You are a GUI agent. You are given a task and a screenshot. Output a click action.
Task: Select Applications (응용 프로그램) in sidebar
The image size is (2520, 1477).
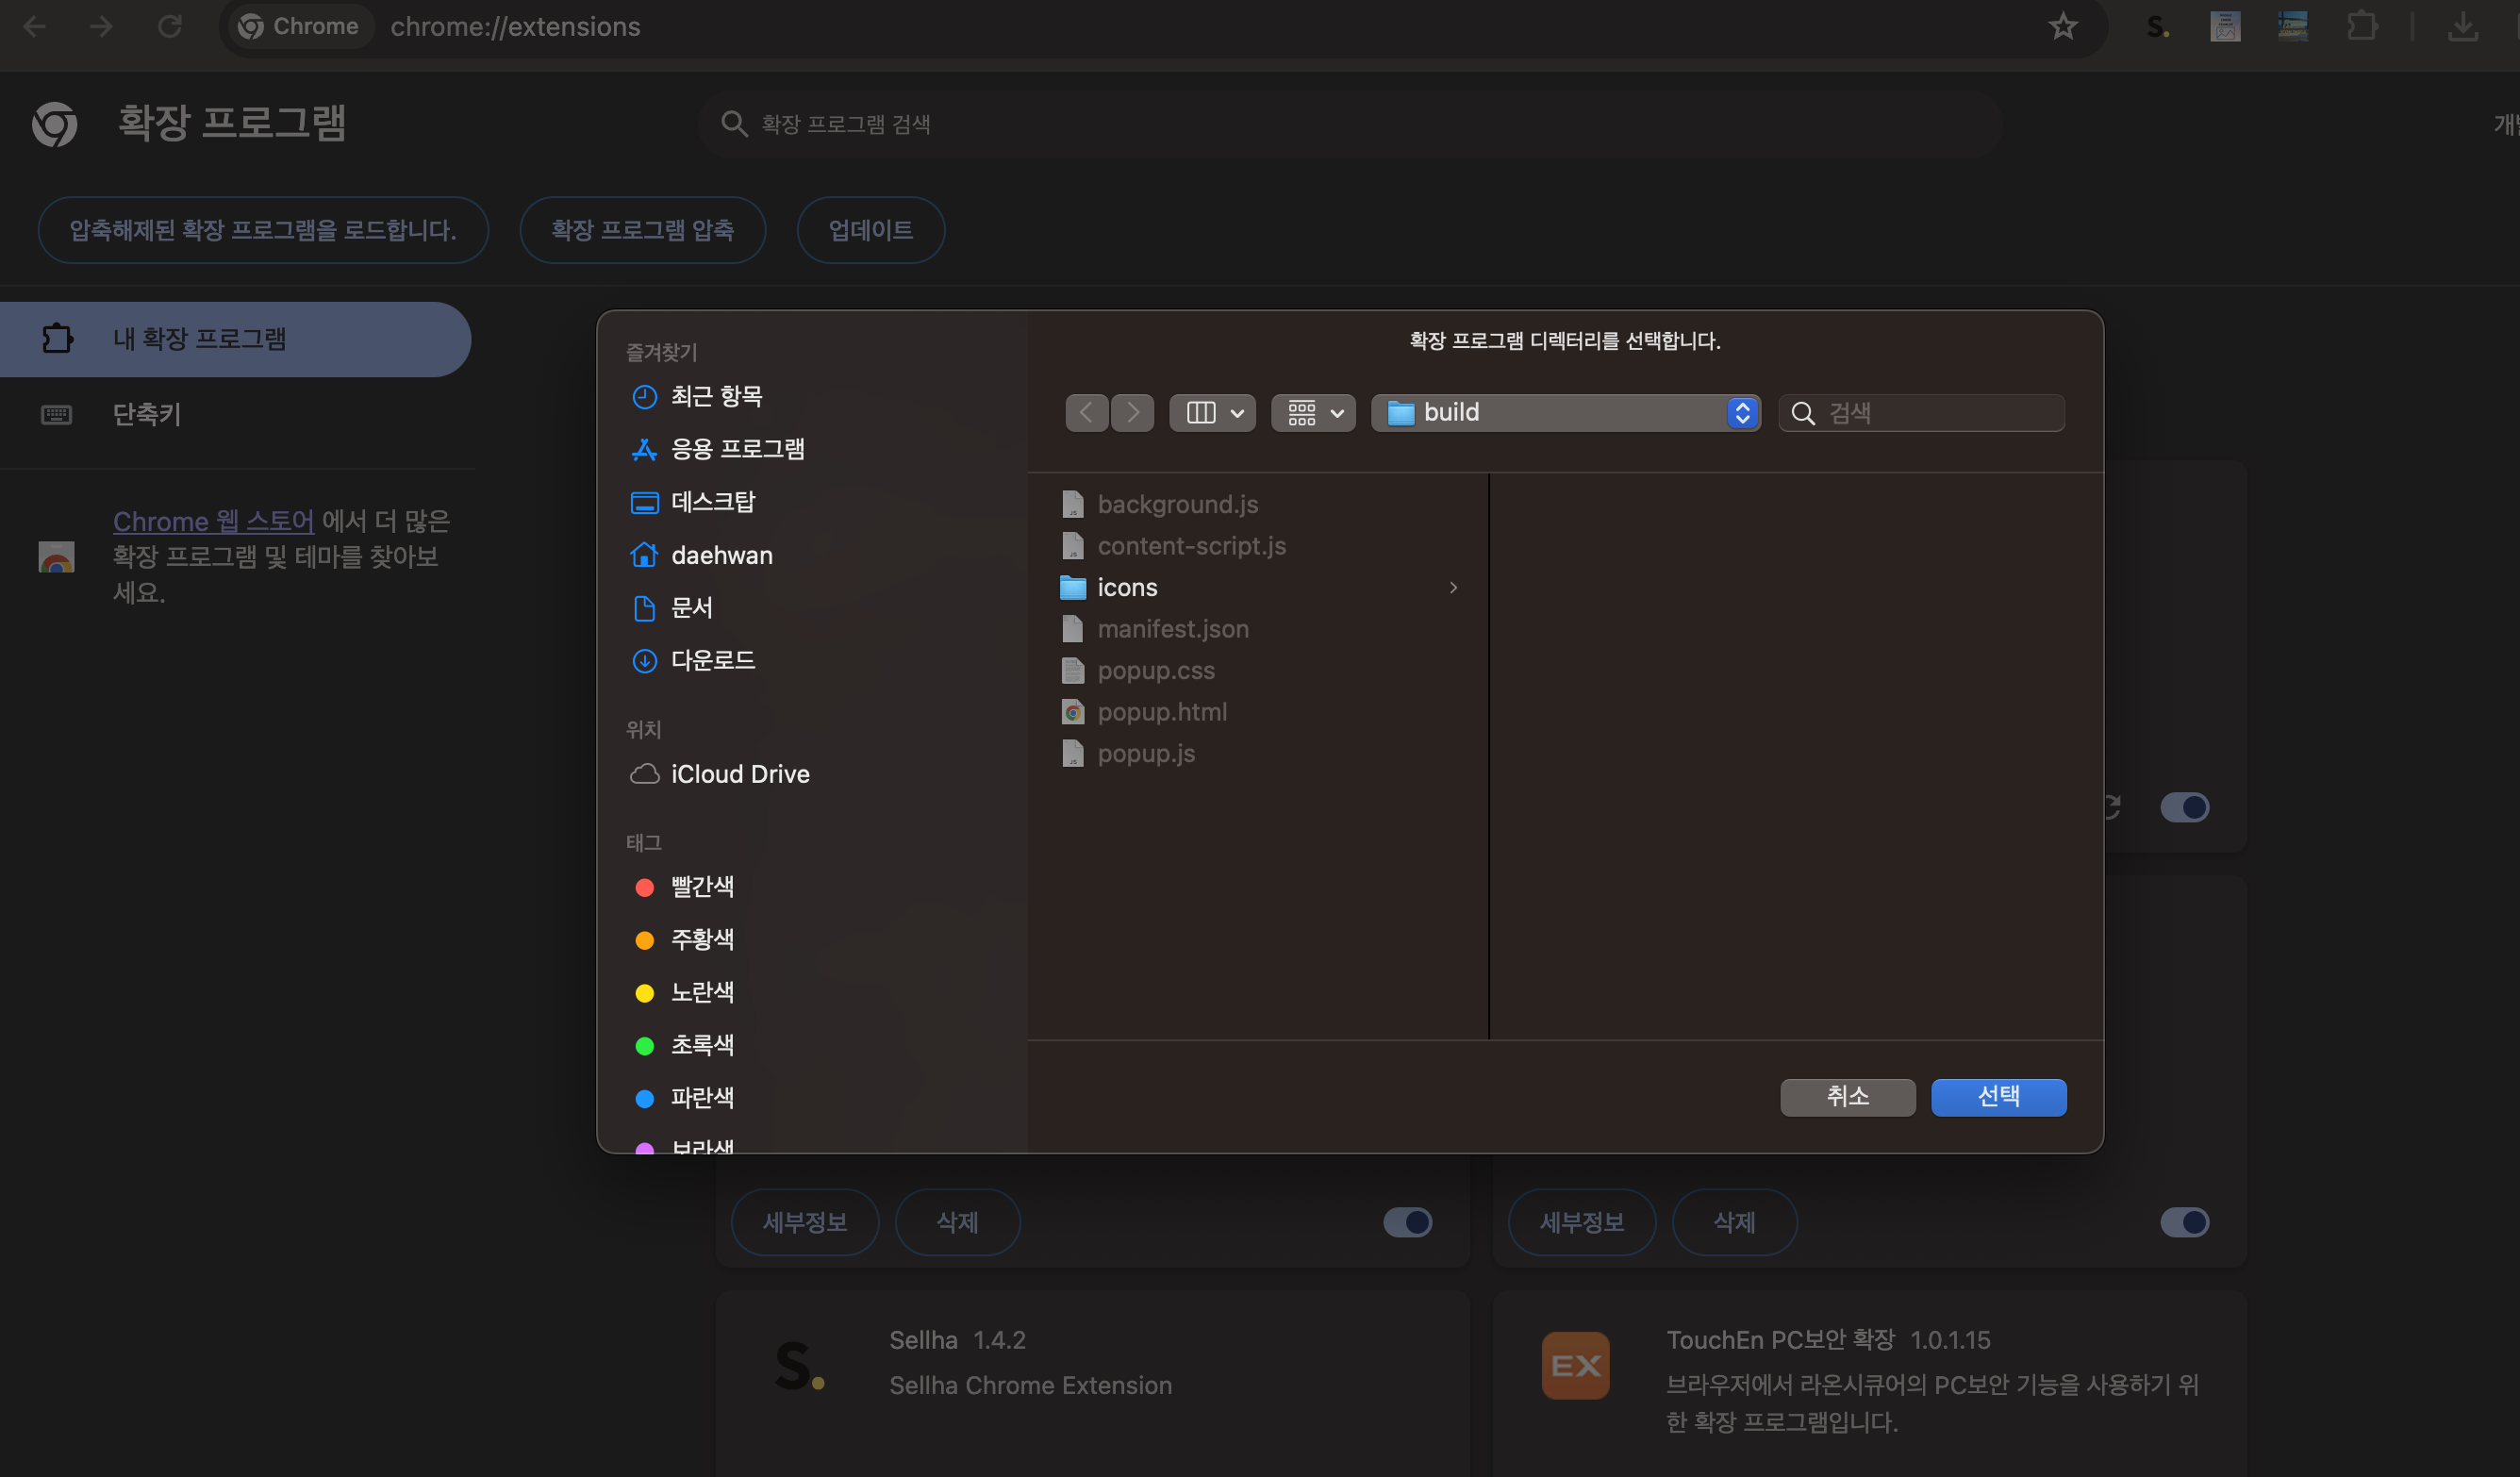(x=736, y=449)
